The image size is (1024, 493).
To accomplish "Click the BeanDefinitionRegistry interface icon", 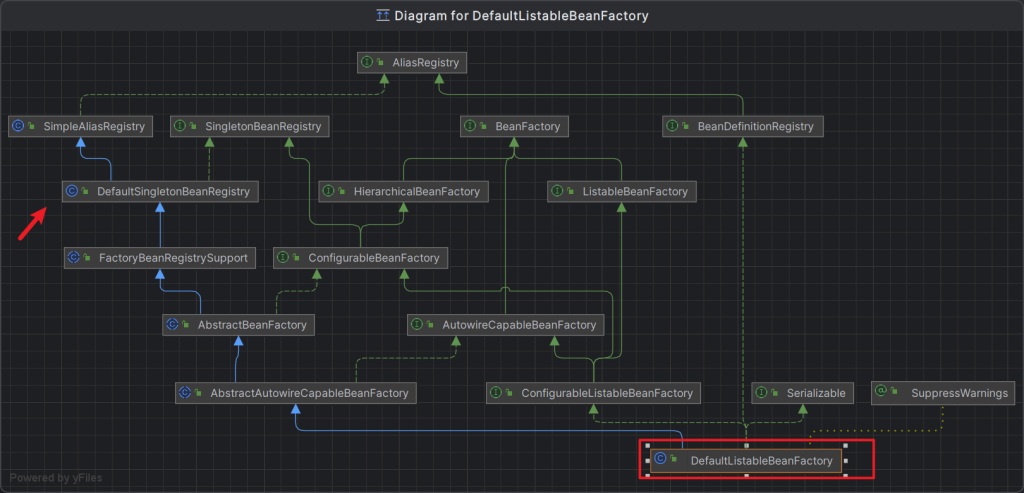I will 672,126.
